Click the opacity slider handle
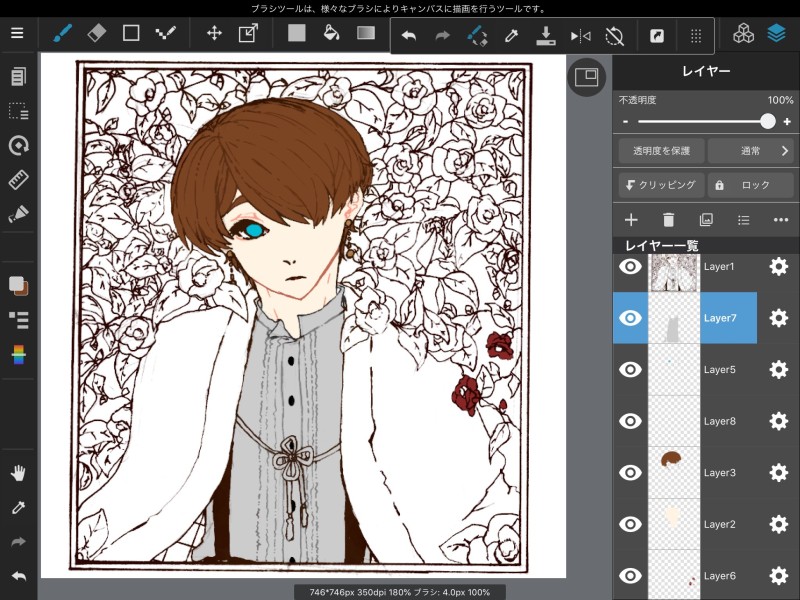 [x=767, y=121]
